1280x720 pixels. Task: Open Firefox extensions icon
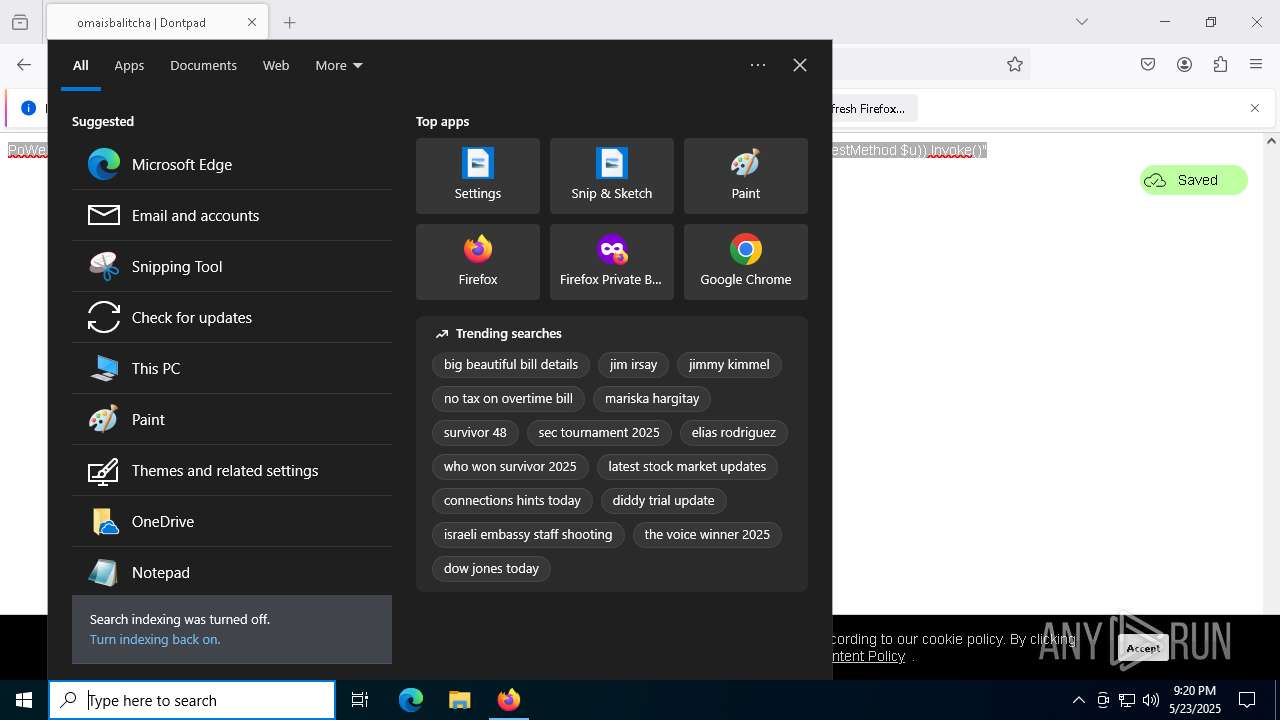tap(1220, 64)
